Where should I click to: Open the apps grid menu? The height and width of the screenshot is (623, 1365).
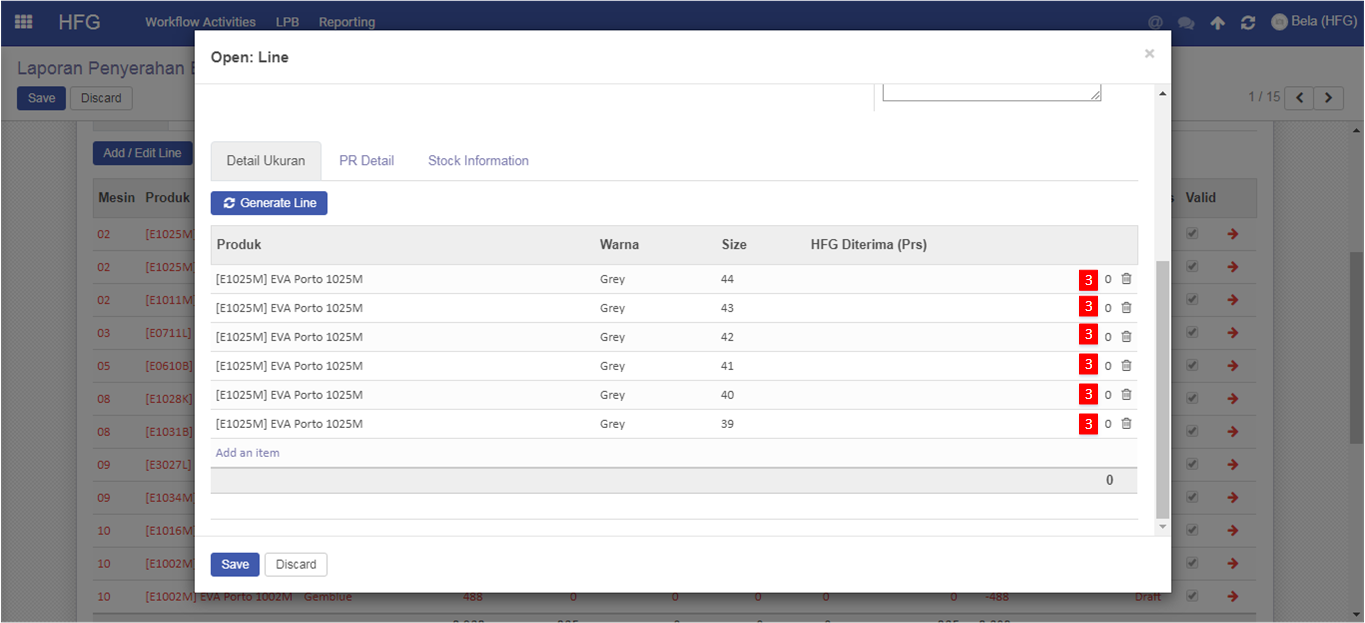pyautogui.click(x=23, y=21)
